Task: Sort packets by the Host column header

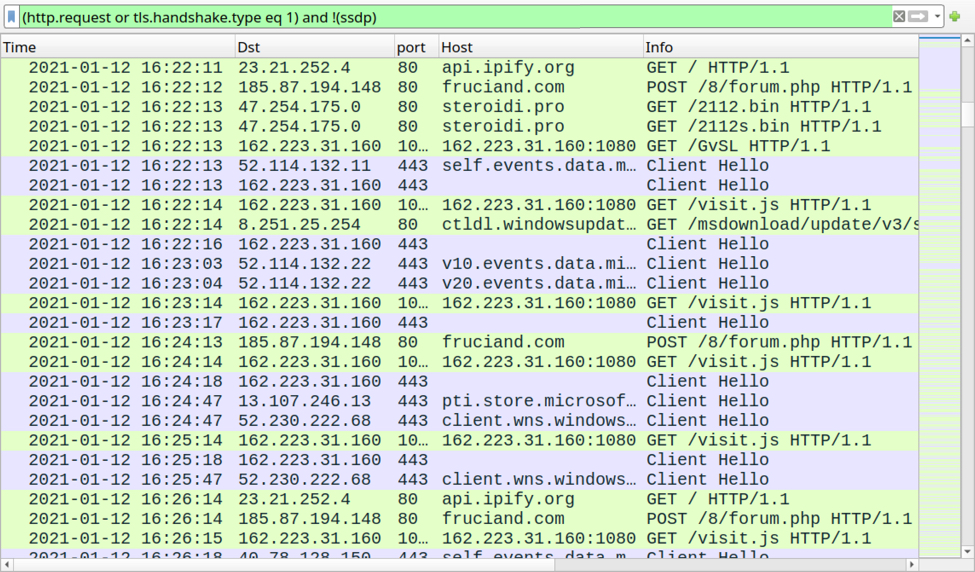Action: tap(540, 47)
